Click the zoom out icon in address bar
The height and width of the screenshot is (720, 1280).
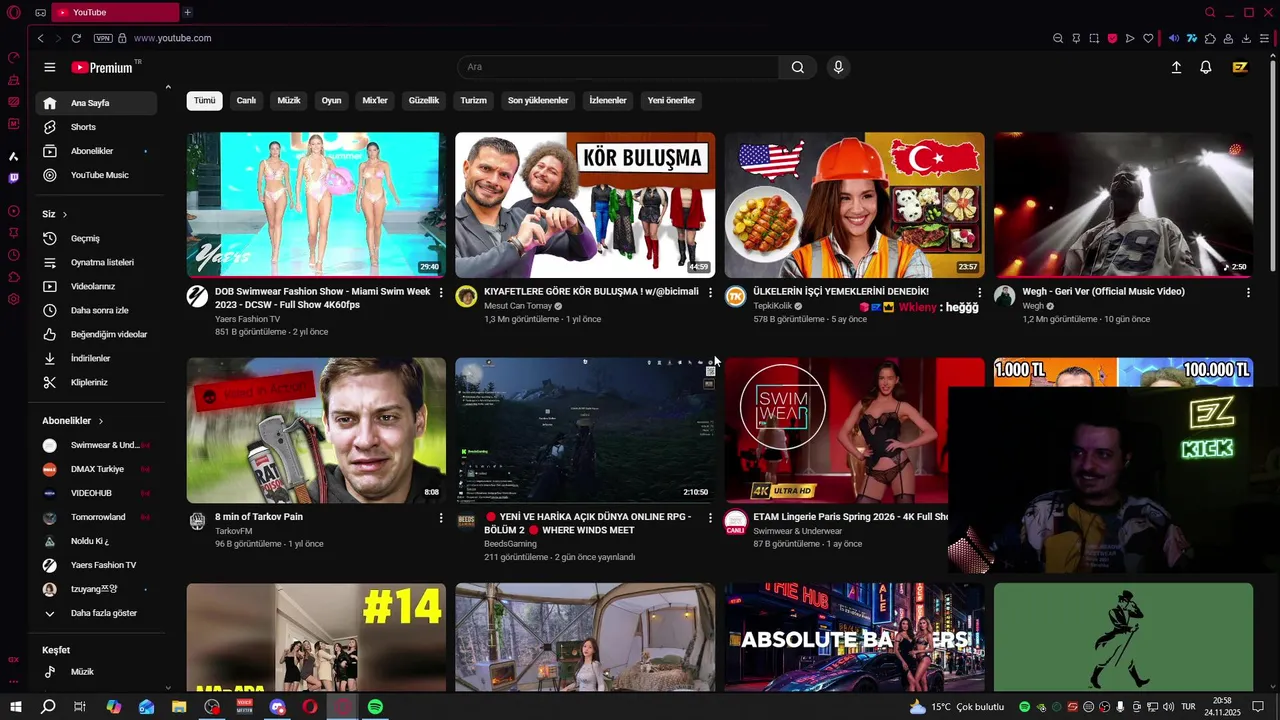(1058, 38)
